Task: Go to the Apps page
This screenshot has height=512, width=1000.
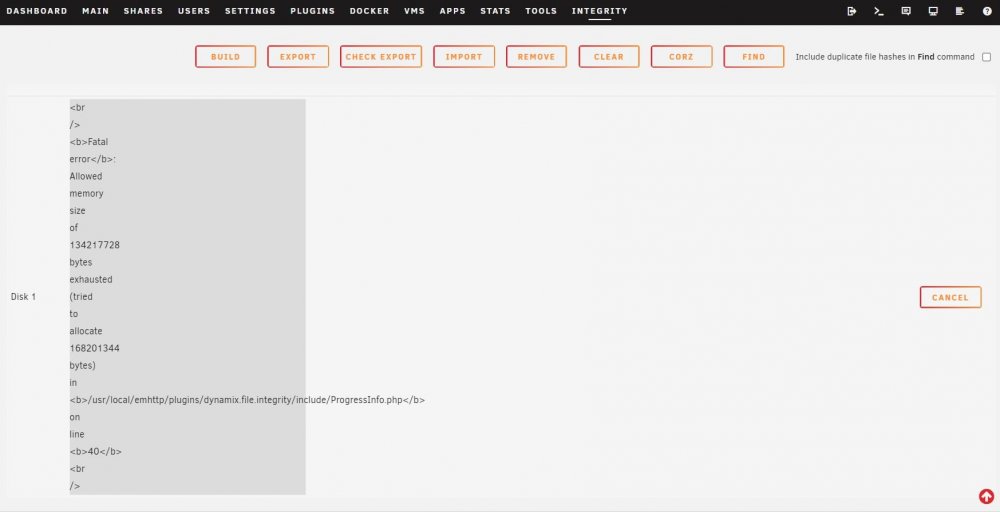Action: pos(453,11)
